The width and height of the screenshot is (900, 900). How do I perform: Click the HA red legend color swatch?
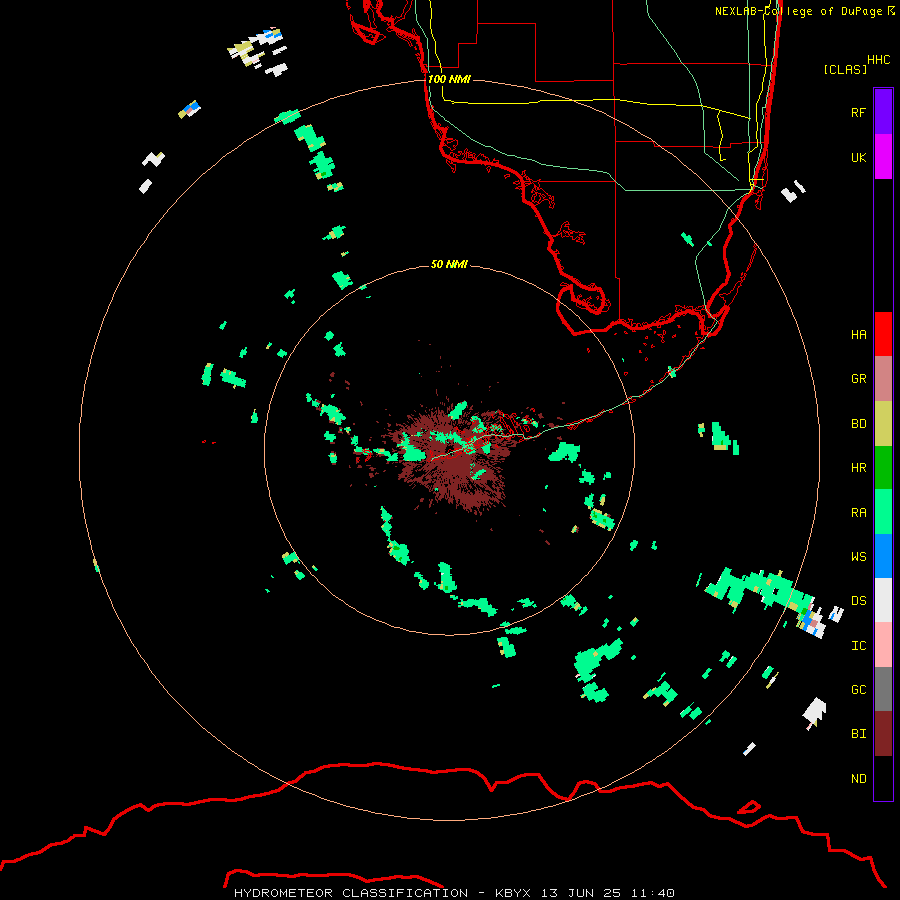(x=883, y=334)
